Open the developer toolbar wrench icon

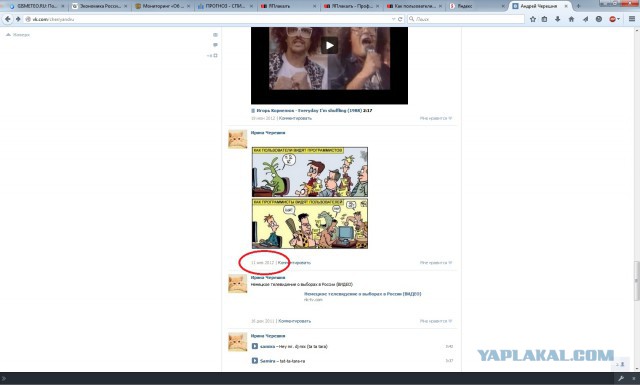pyautogui.click(x=621, y=378)
